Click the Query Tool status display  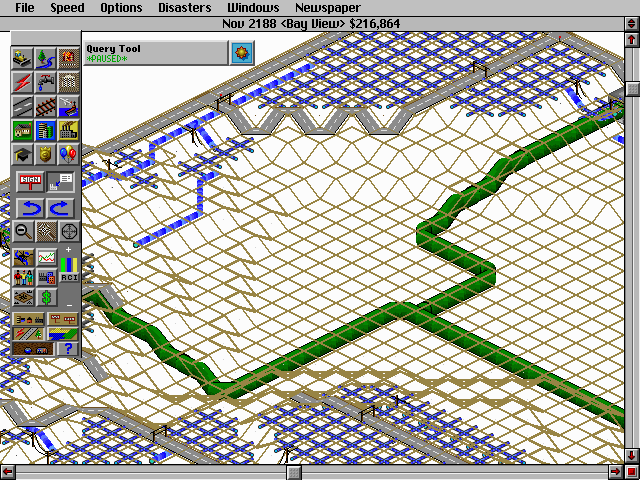point(156,53)
